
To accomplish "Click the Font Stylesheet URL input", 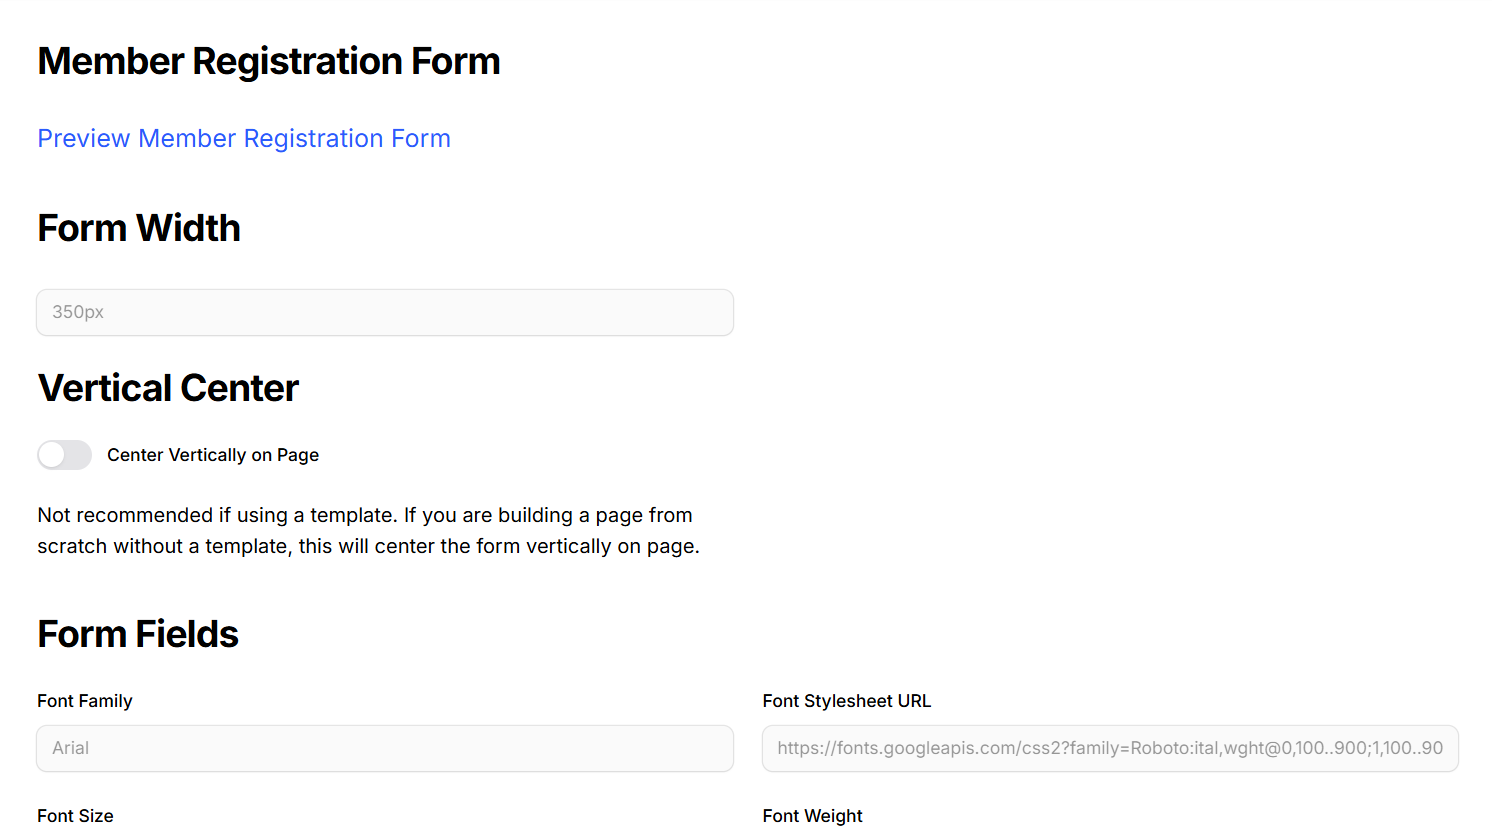I will coord(1110,748).
